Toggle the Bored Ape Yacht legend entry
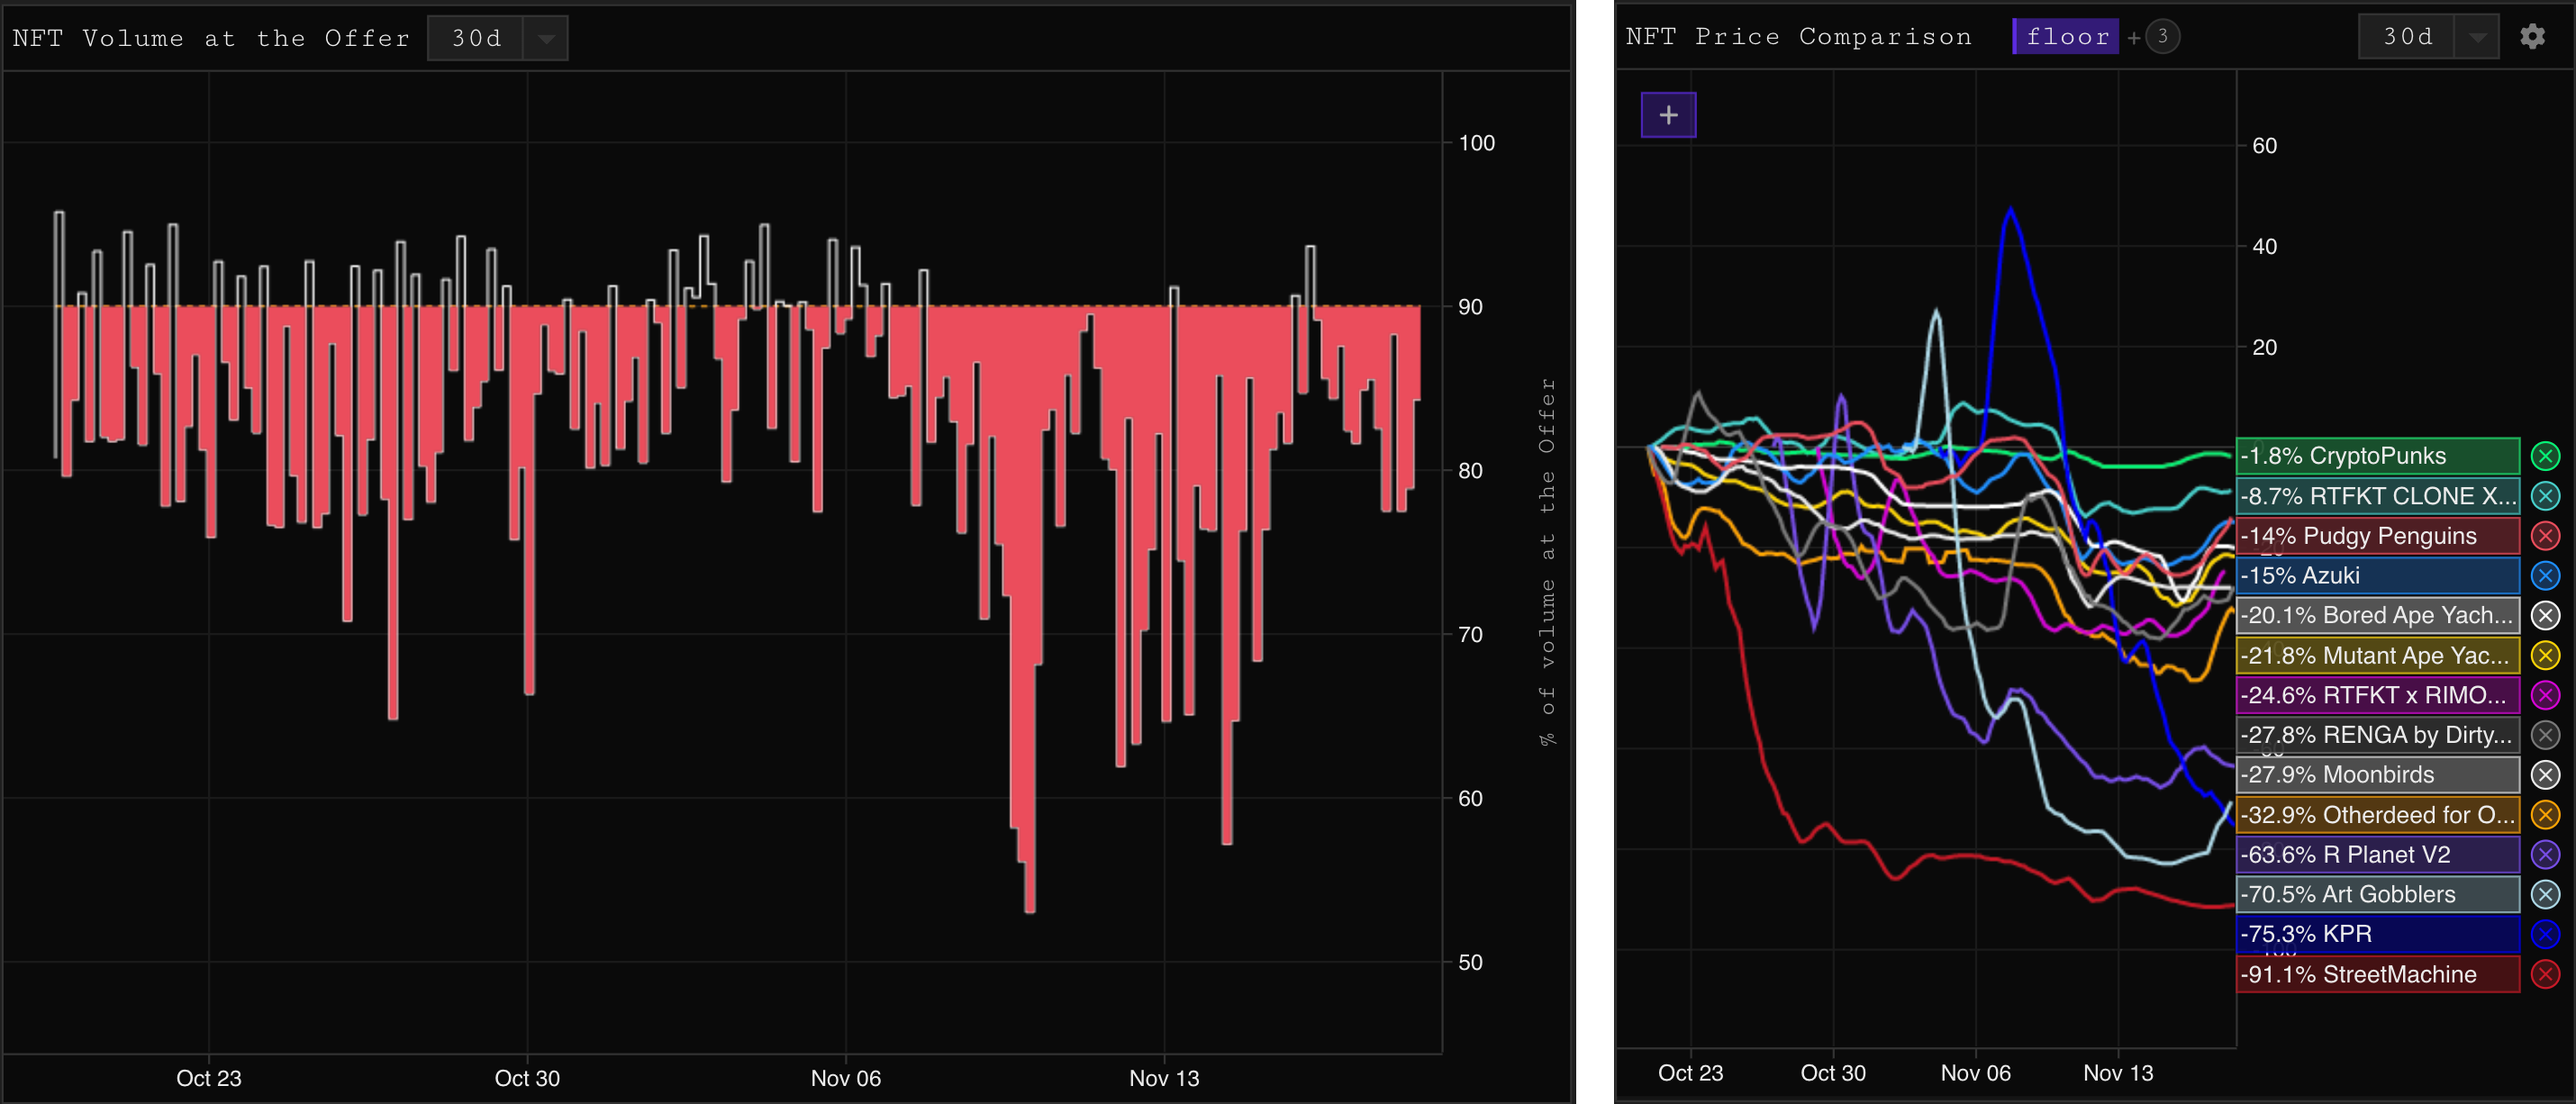The height and width of the screenshot is (1104, 2576). pyautogui.click(x=2377, y=616)
